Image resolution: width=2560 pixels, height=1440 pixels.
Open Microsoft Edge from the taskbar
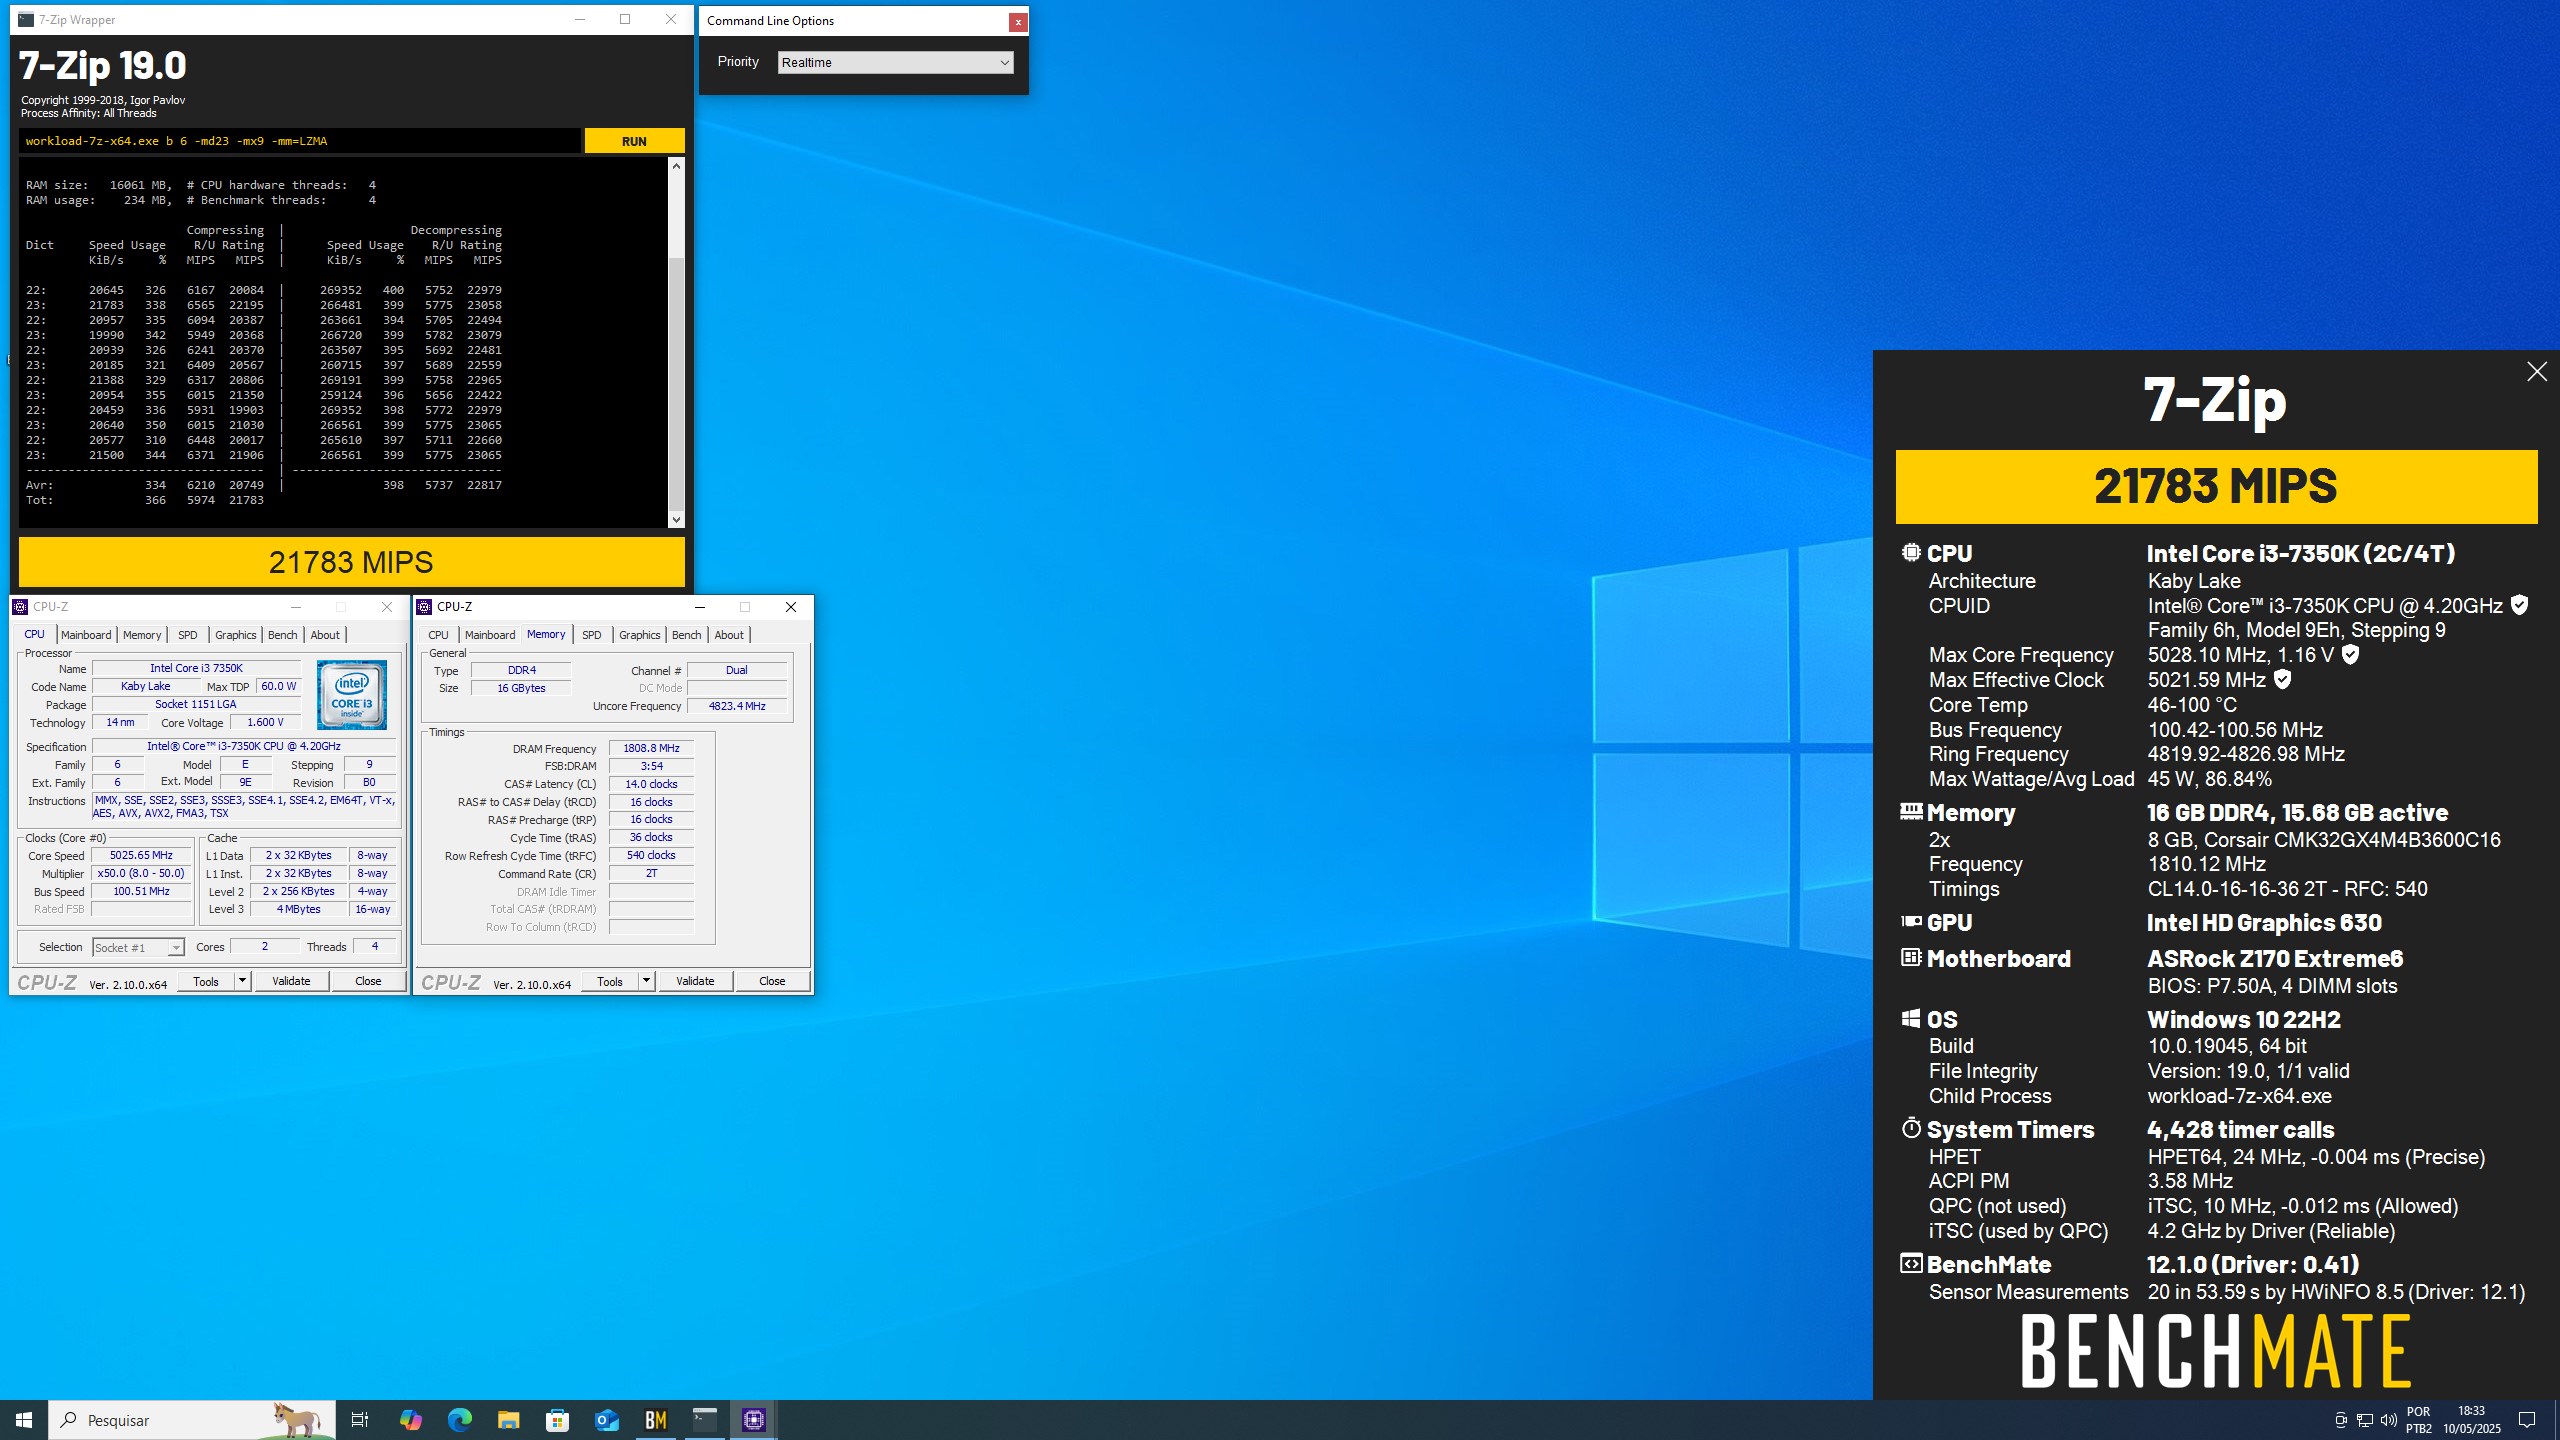pyautogui.click(x=459, y=1420)
